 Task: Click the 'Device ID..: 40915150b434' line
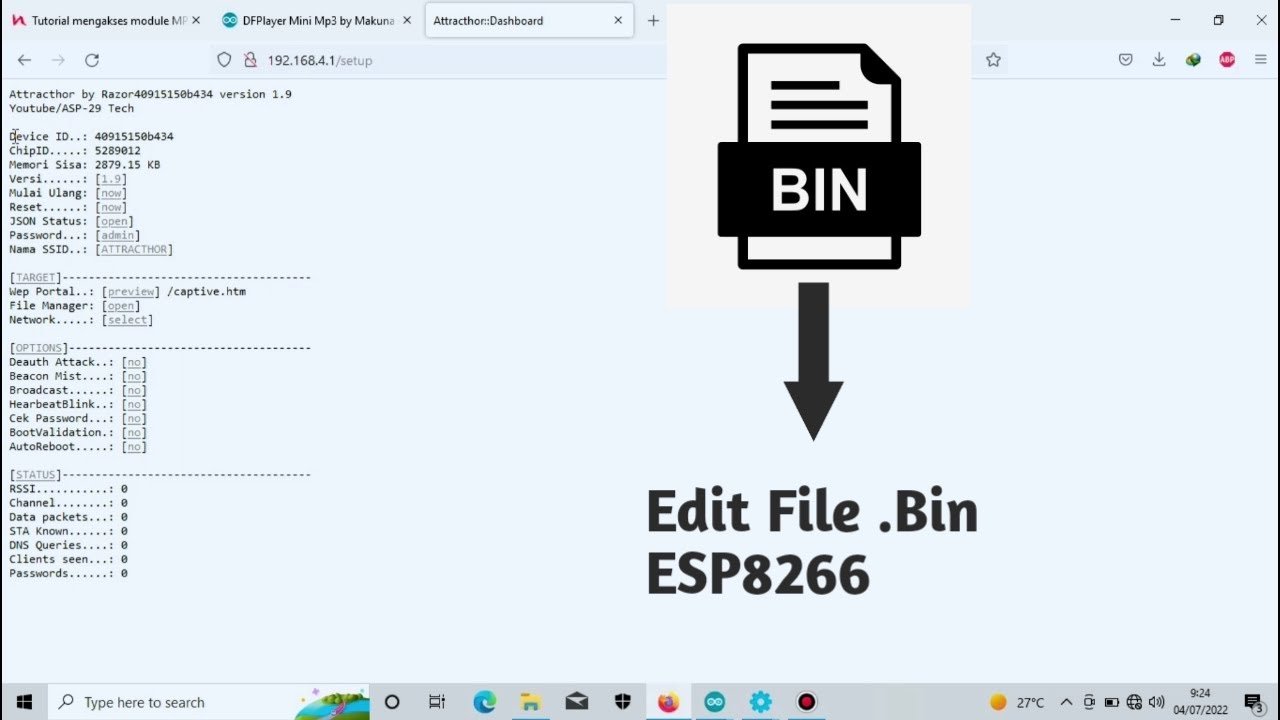point(91,136)
